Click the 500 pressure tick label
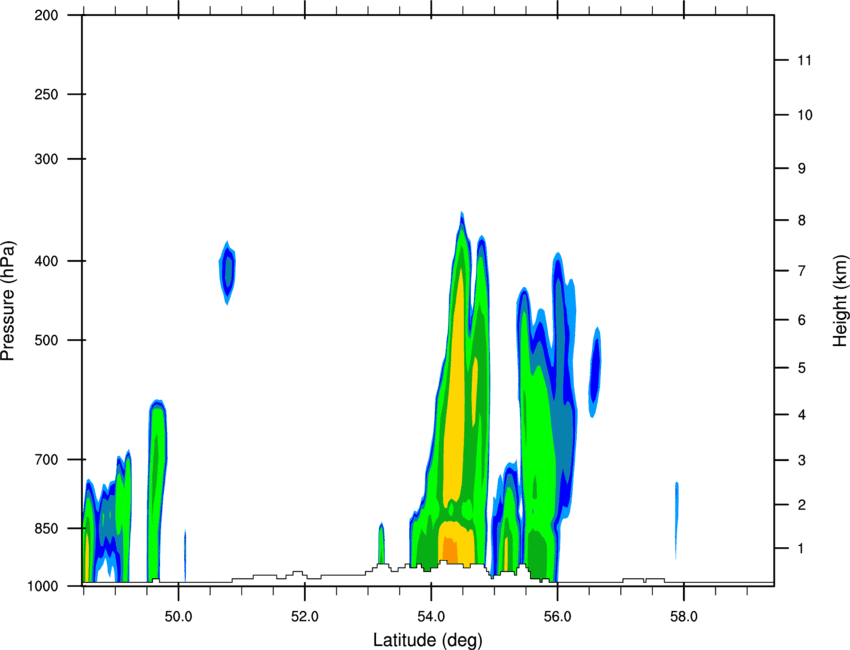 click(x=46, y=340)
